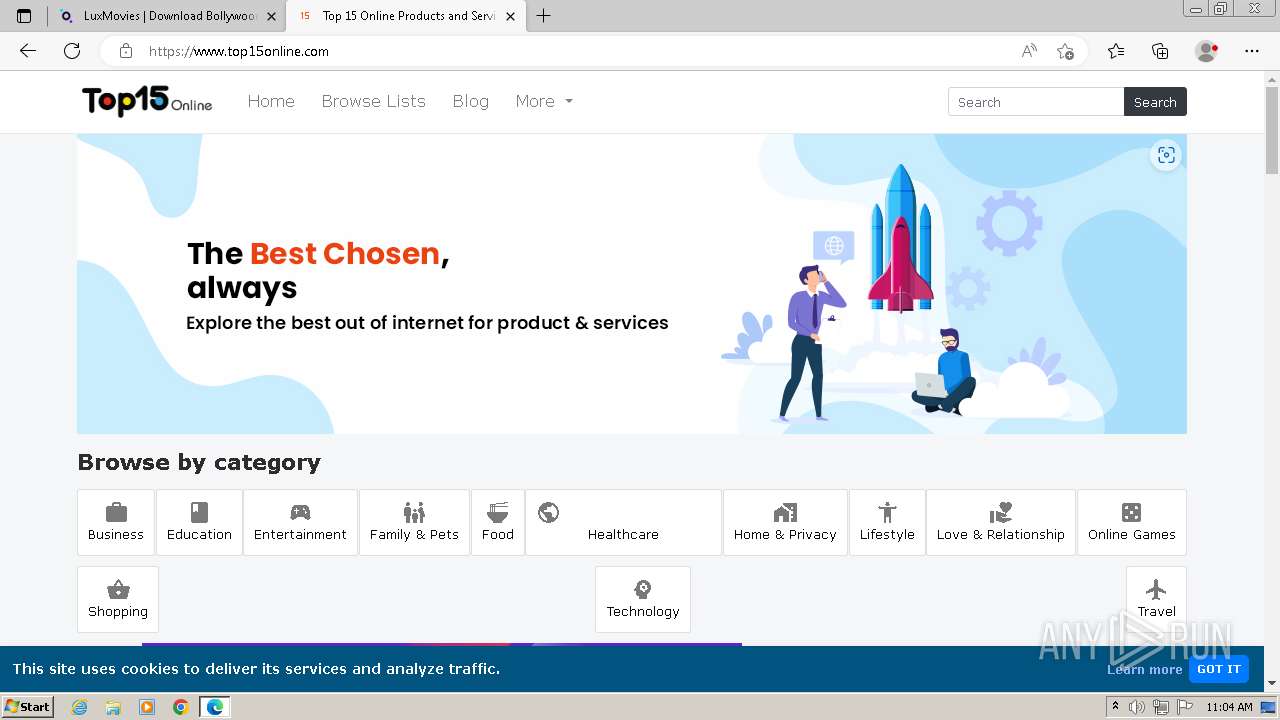Click Microsoft Edge taskbar button
Image resolution: width=1280 pixels, height=720 pixels.
(214, 707)
